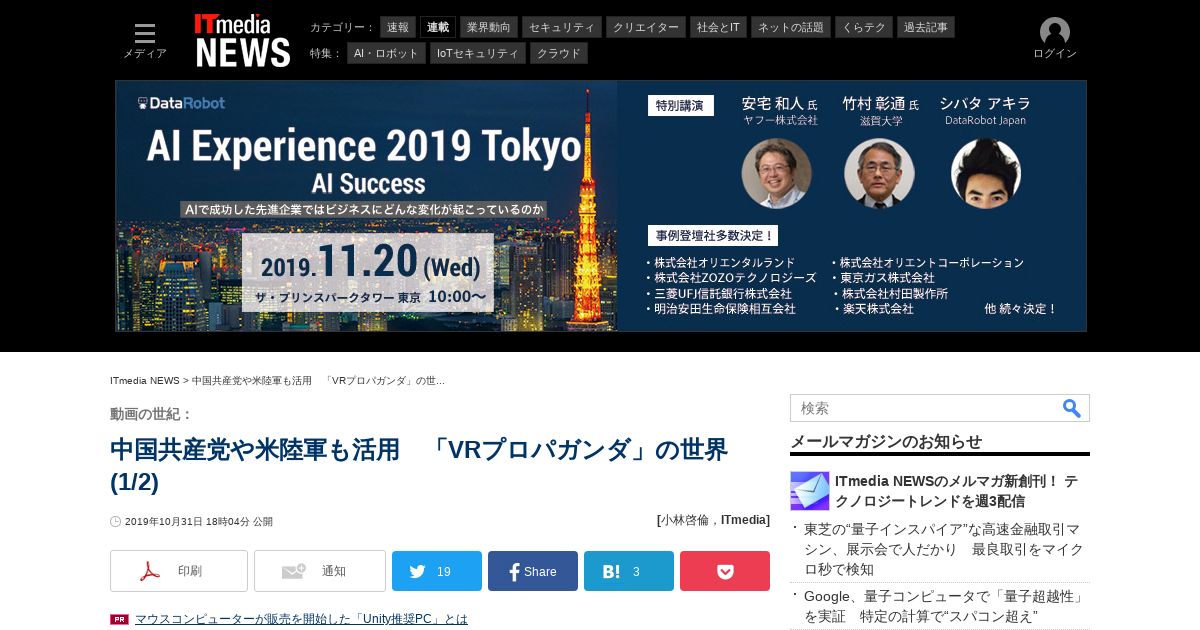Open the 速報 category
The image size is (1200, 630).
398,27
